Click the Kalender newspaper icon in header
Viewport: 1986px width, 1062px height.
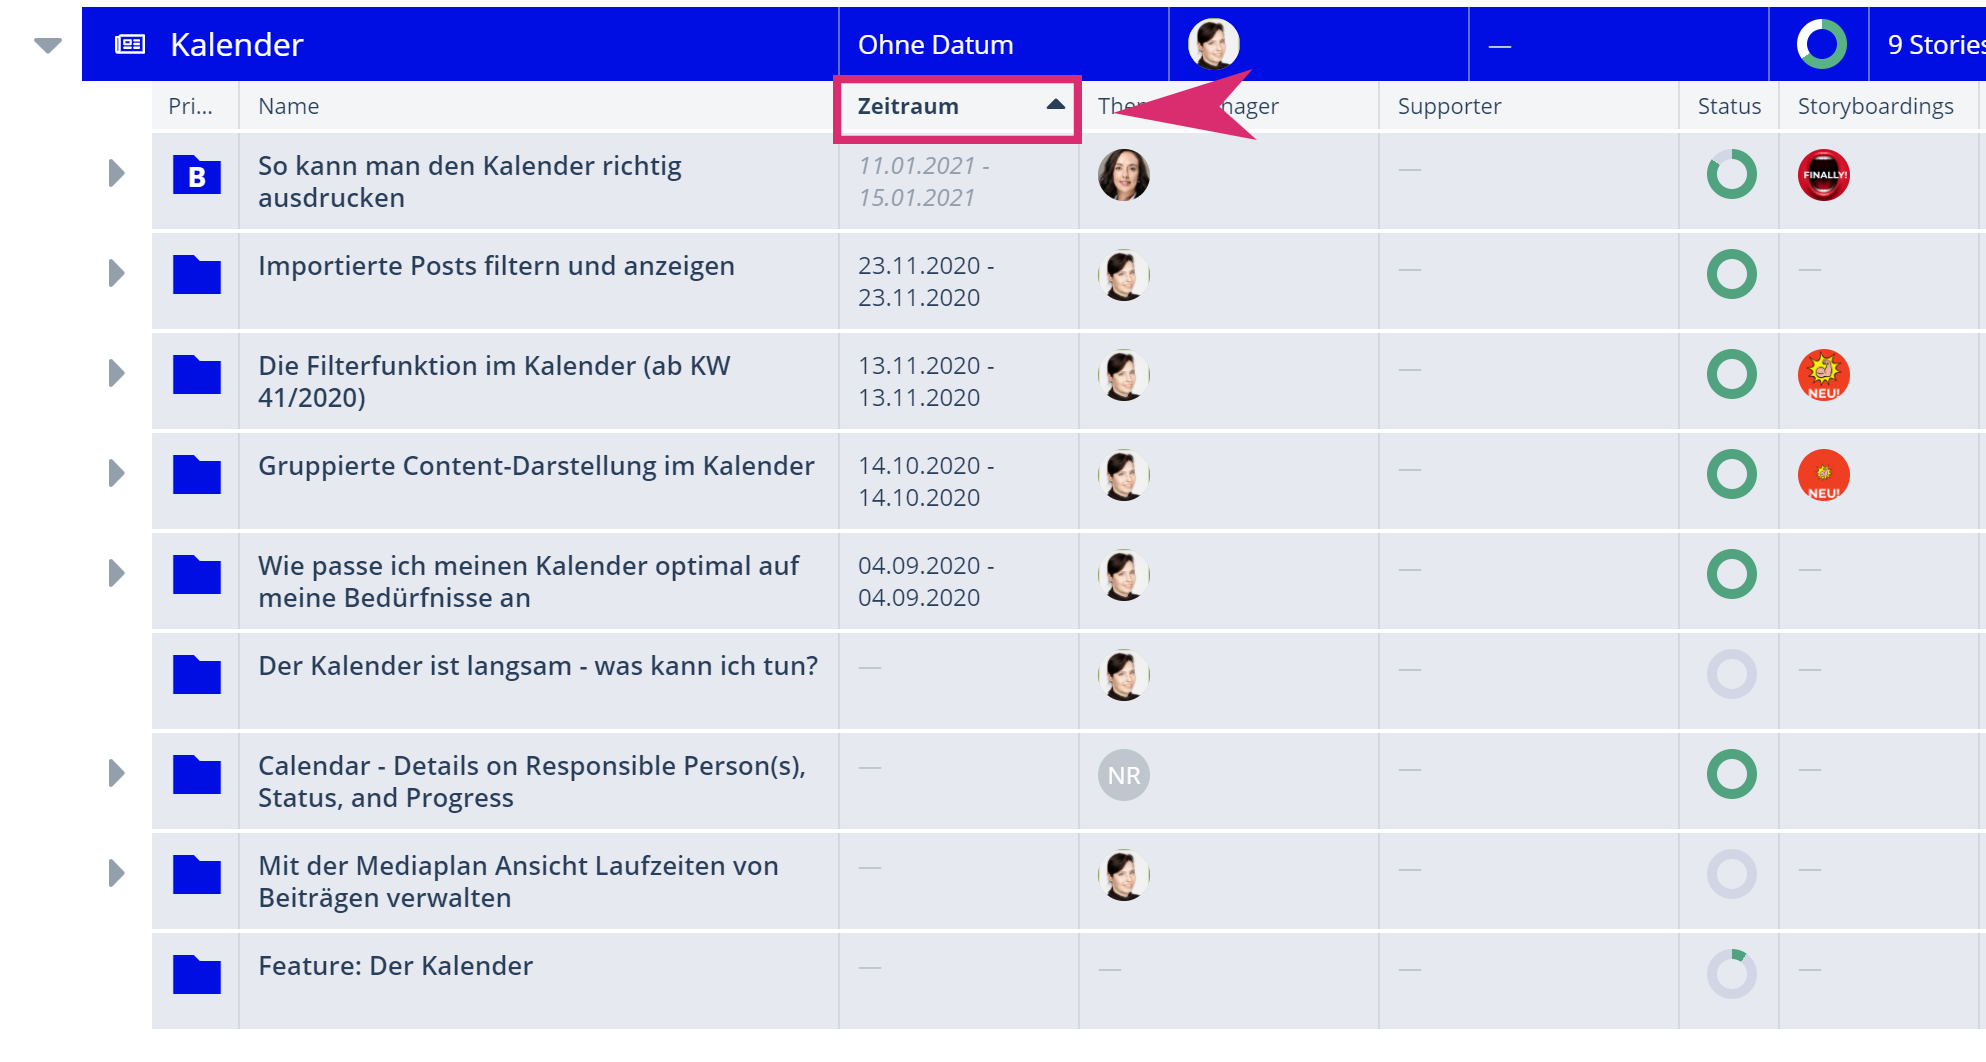click(130, 44)
